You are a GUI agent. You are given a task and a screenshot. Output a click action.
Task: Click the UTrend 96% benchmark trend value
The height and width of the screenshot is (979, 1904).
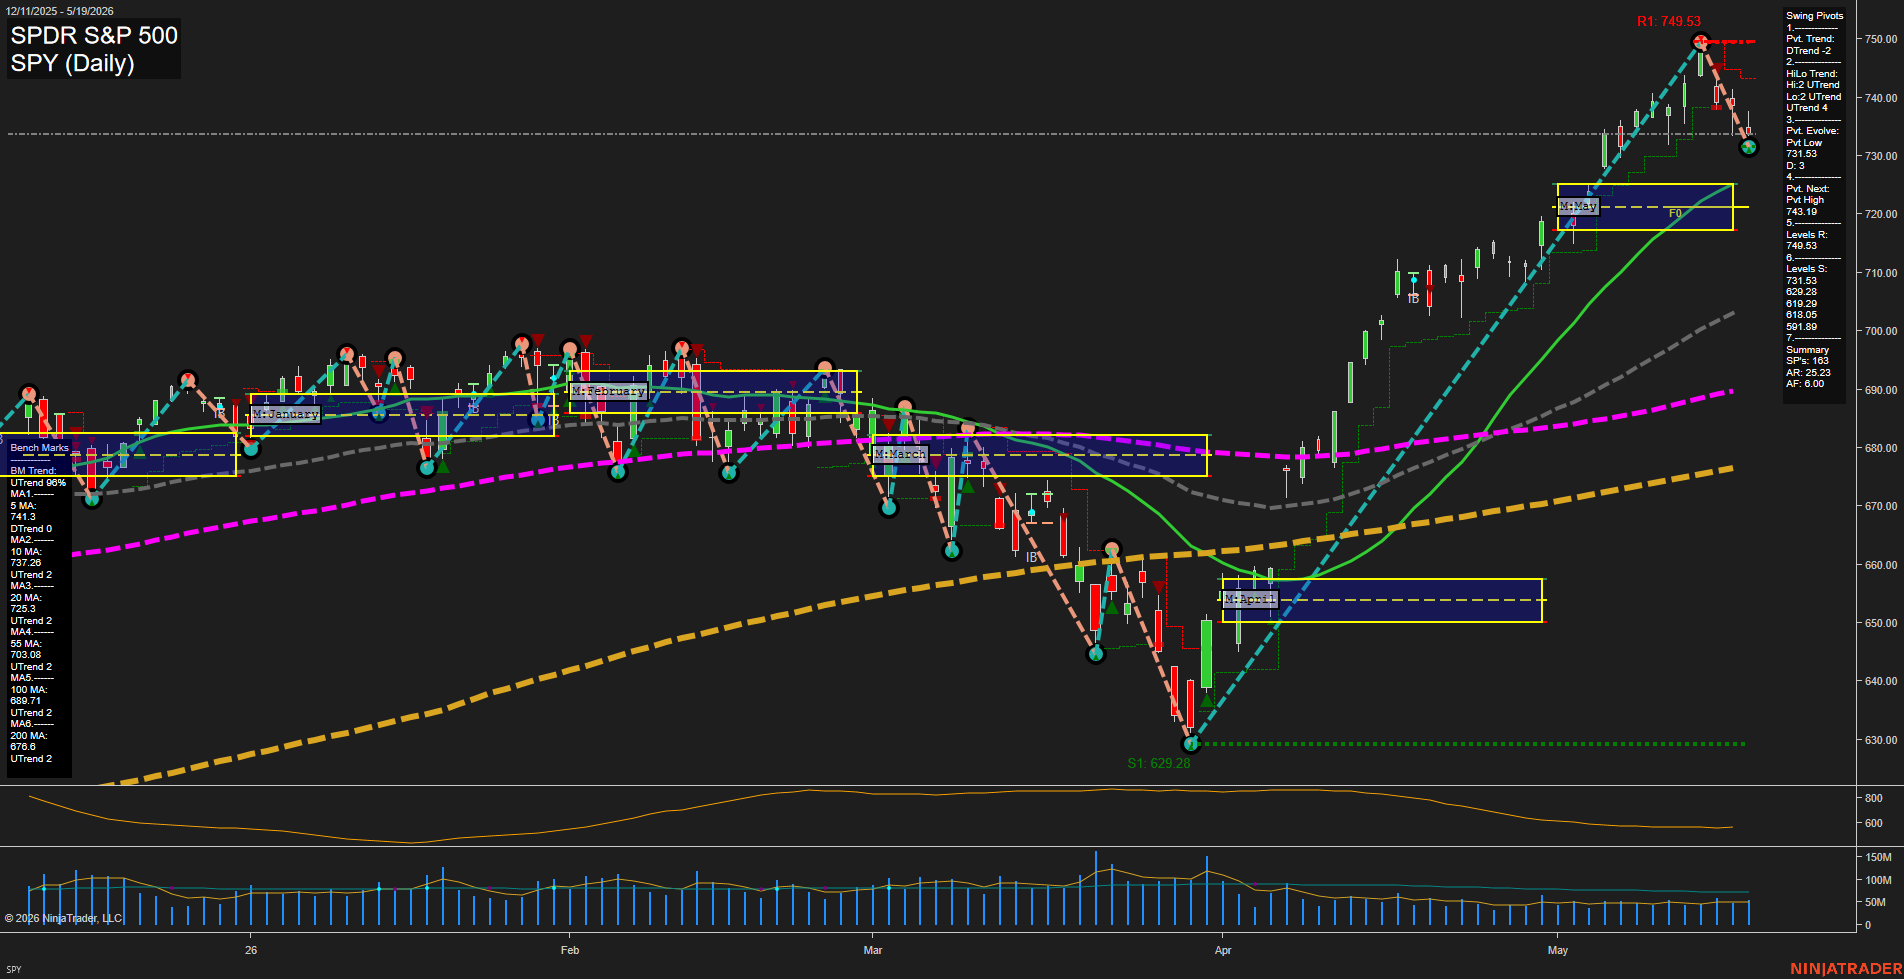38,483
